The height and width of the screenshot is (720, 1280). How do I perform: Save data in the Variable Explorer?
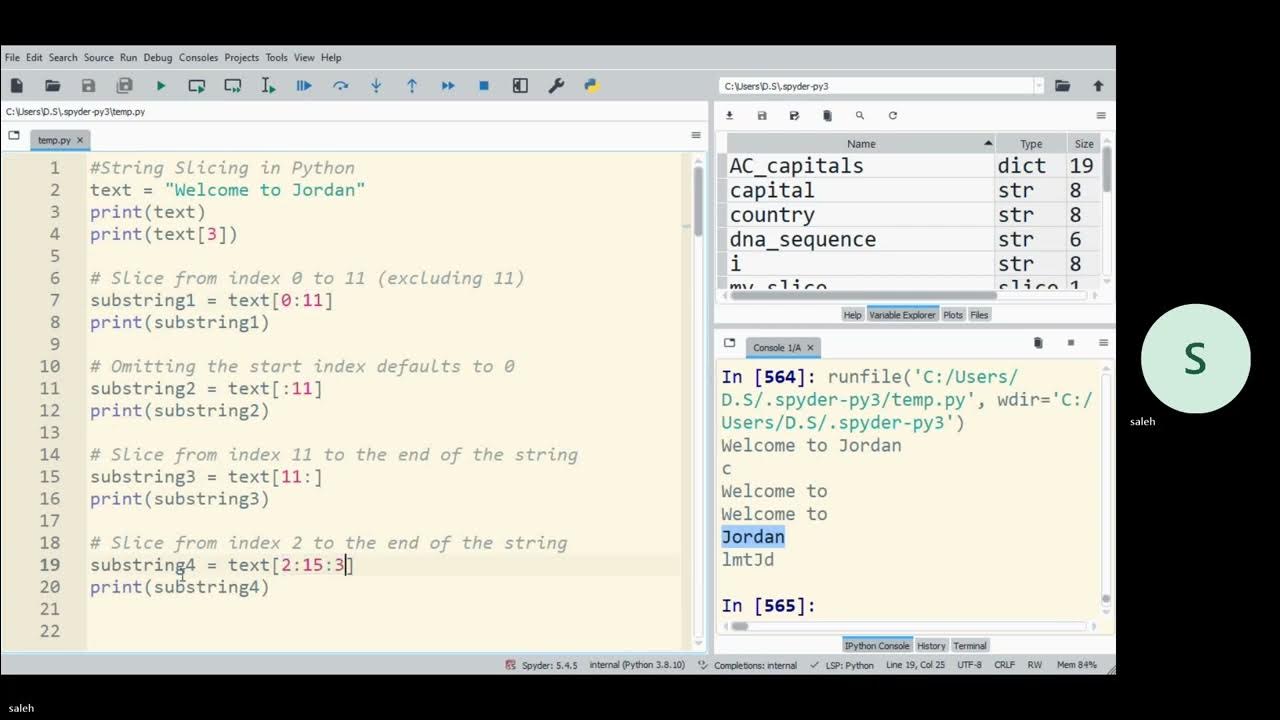pyautogui.click(x=762, y=116)
